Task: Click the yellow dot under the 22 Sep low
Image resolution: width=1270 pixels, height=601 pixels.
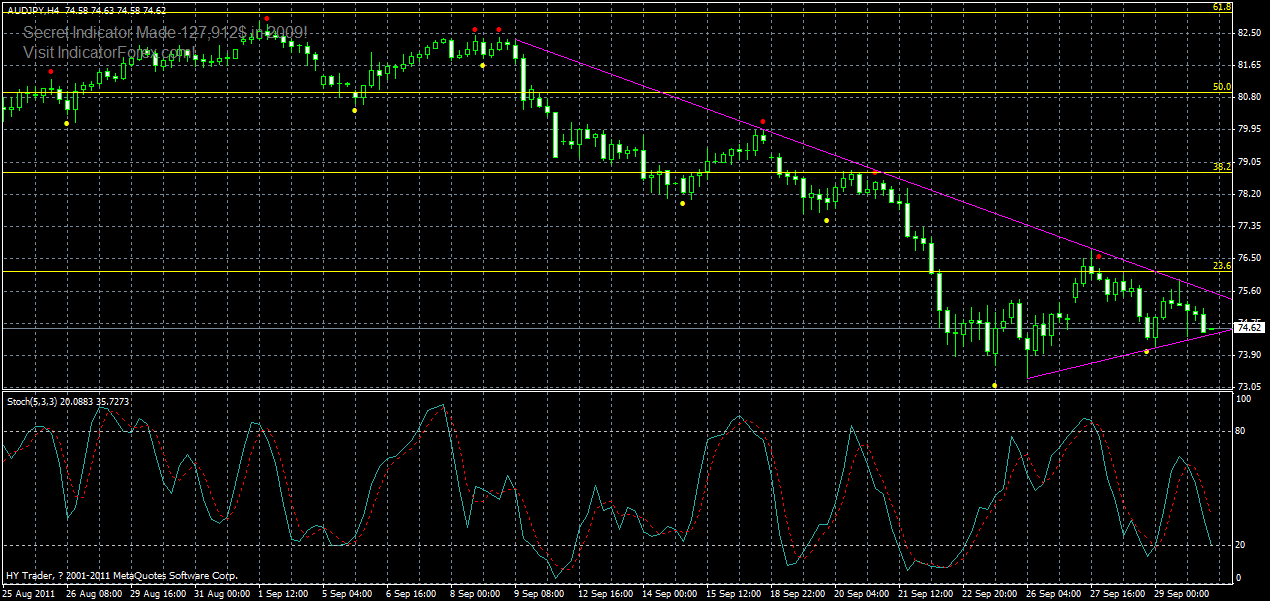Action: coord(995,385)
